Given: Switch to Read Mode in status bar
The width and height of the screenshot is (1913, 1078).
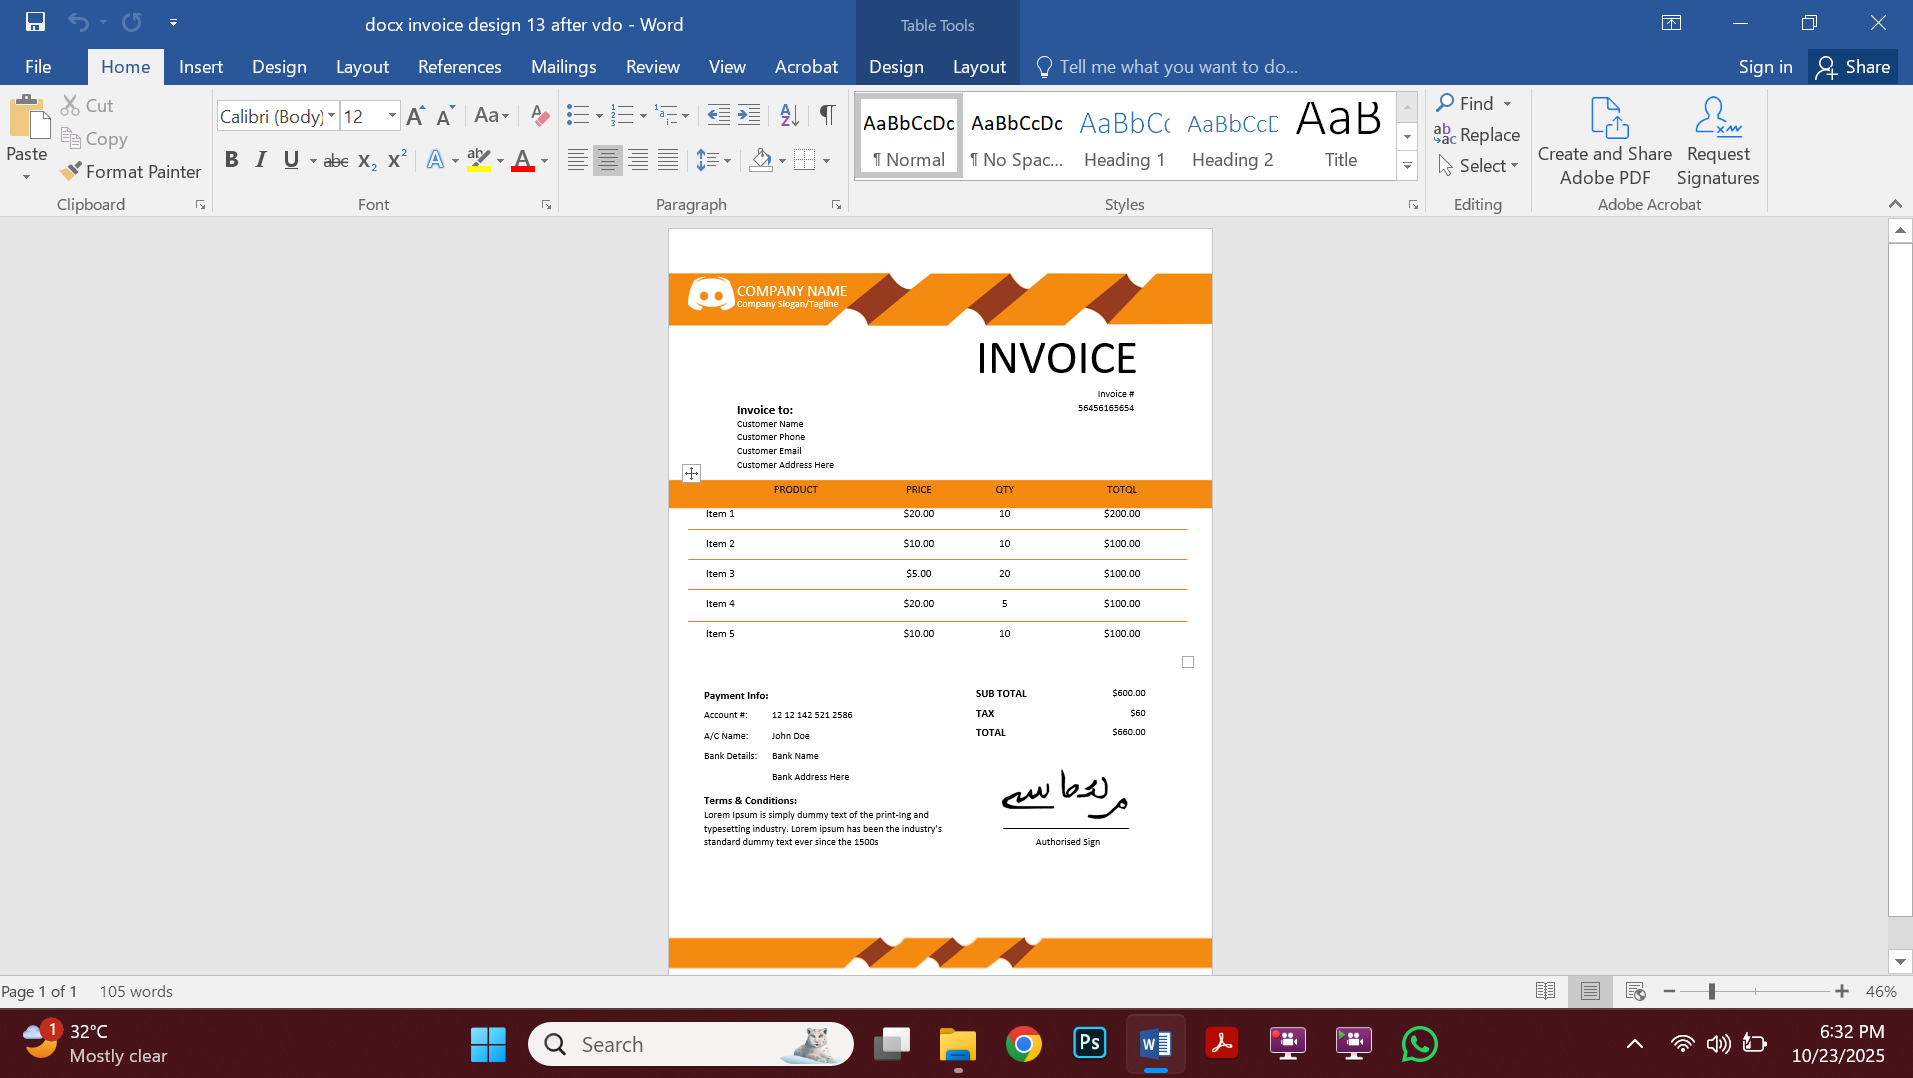Looking at the screenshot, I should tap(1545, 991).
